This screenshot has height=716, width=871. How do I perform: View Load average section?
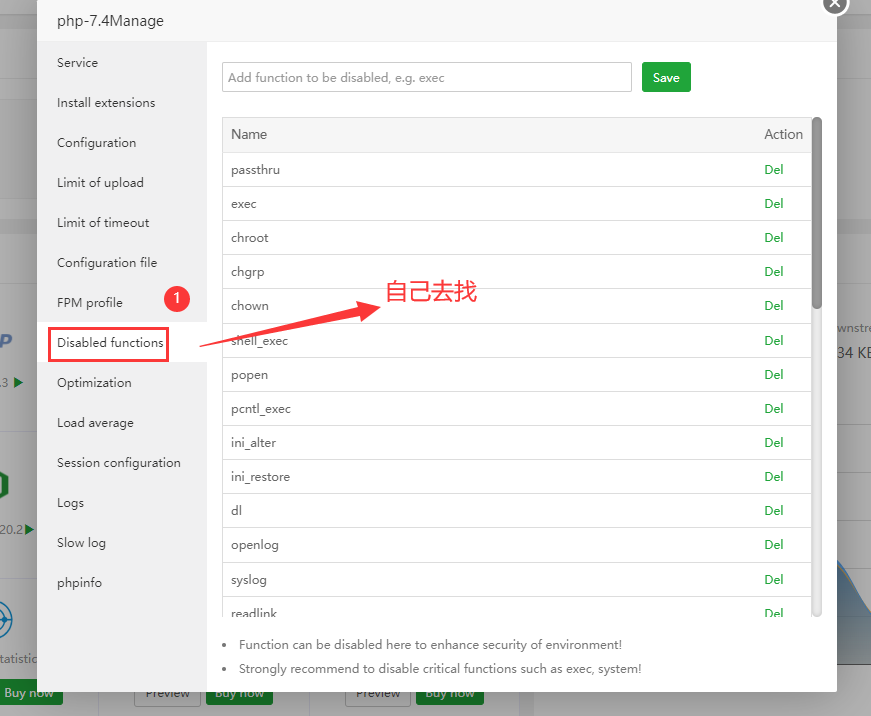click(x=96, y=423)
